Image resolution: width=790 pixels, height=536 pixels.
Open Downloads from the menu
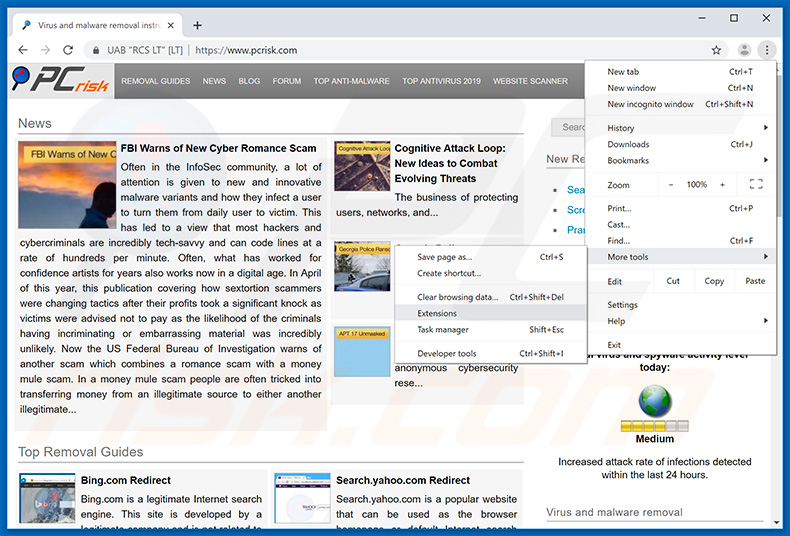pyautogui.click(x=680, y=144)
